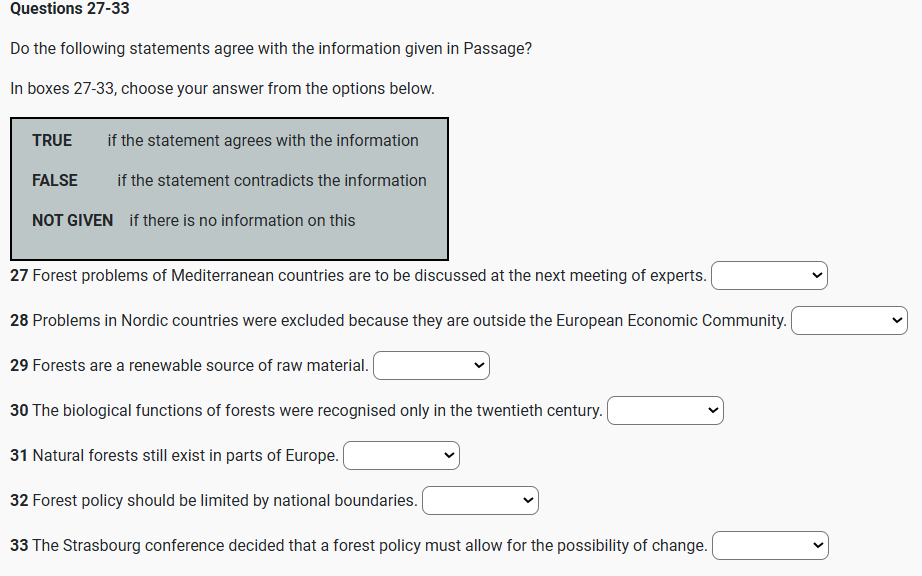The width and height of the screenshot is (922, 576).
Task: Open the question 29 answer dropdown
Action: [431, 366]
